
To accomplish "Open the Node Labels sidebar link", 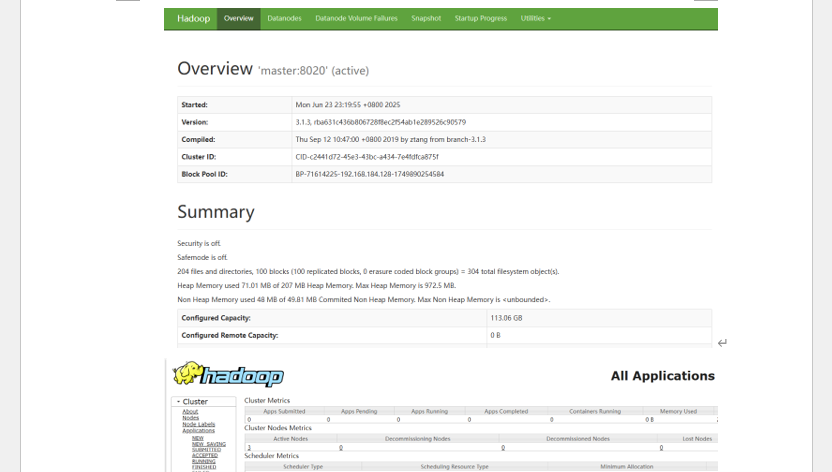I will 198,424.
